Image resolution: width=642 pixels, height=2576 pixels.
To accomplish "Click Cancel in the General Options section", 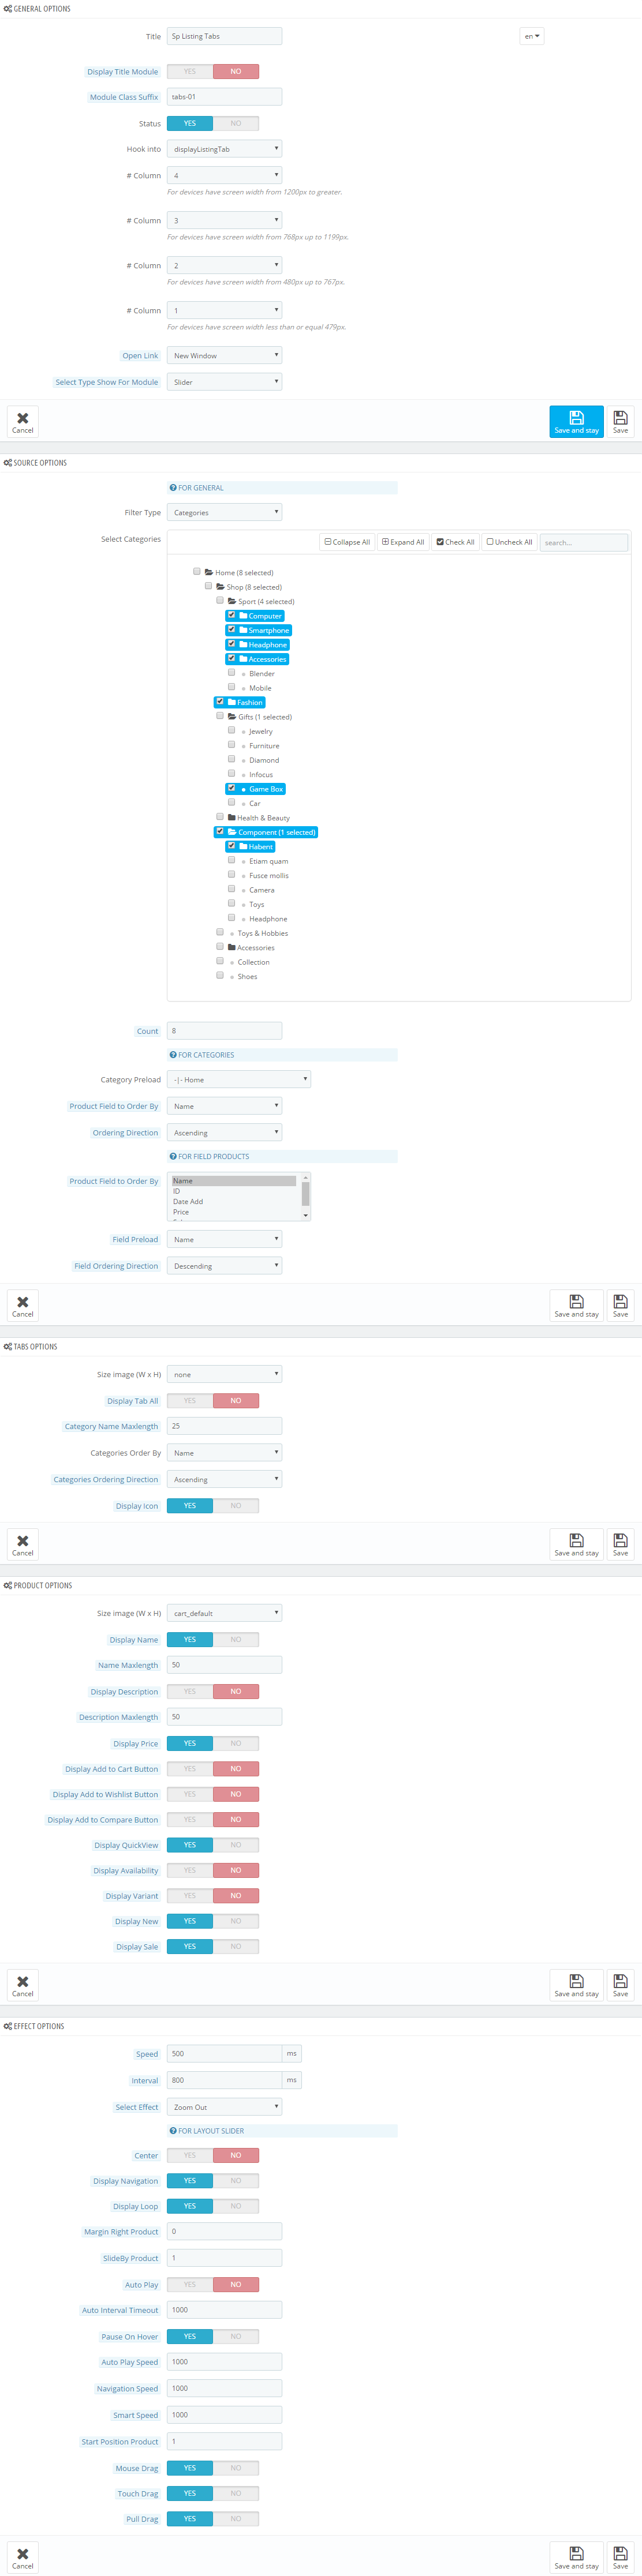I will [x=22, y=421].
